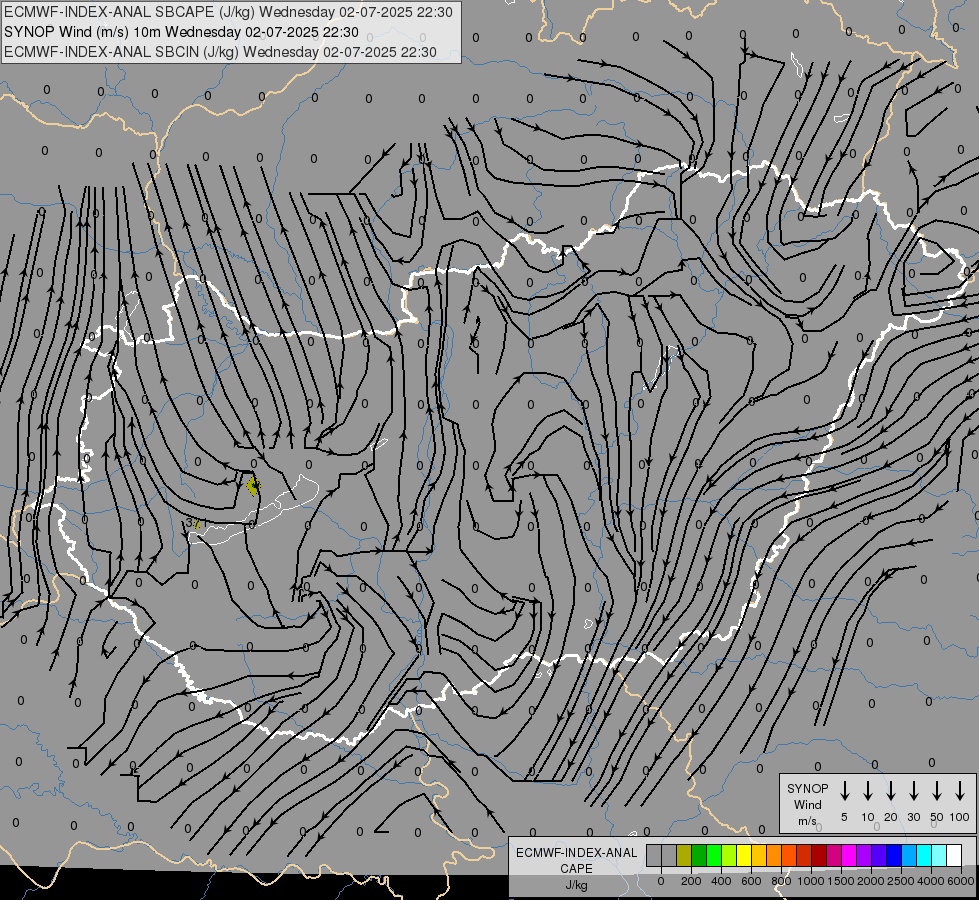Pick the pure yellow CAPE legend swatch
979x900 pixels.
(x=744, y=855)
